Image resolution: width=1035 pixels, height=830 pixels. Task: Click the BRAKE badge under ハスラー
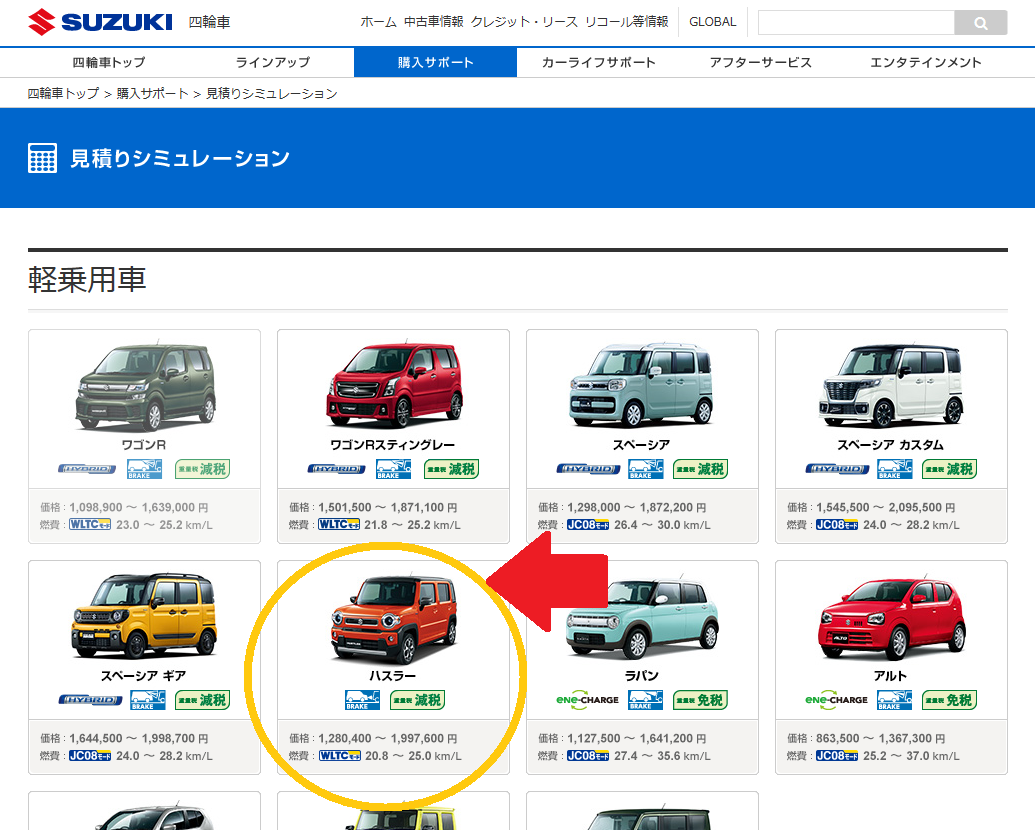tap(362, 700)
